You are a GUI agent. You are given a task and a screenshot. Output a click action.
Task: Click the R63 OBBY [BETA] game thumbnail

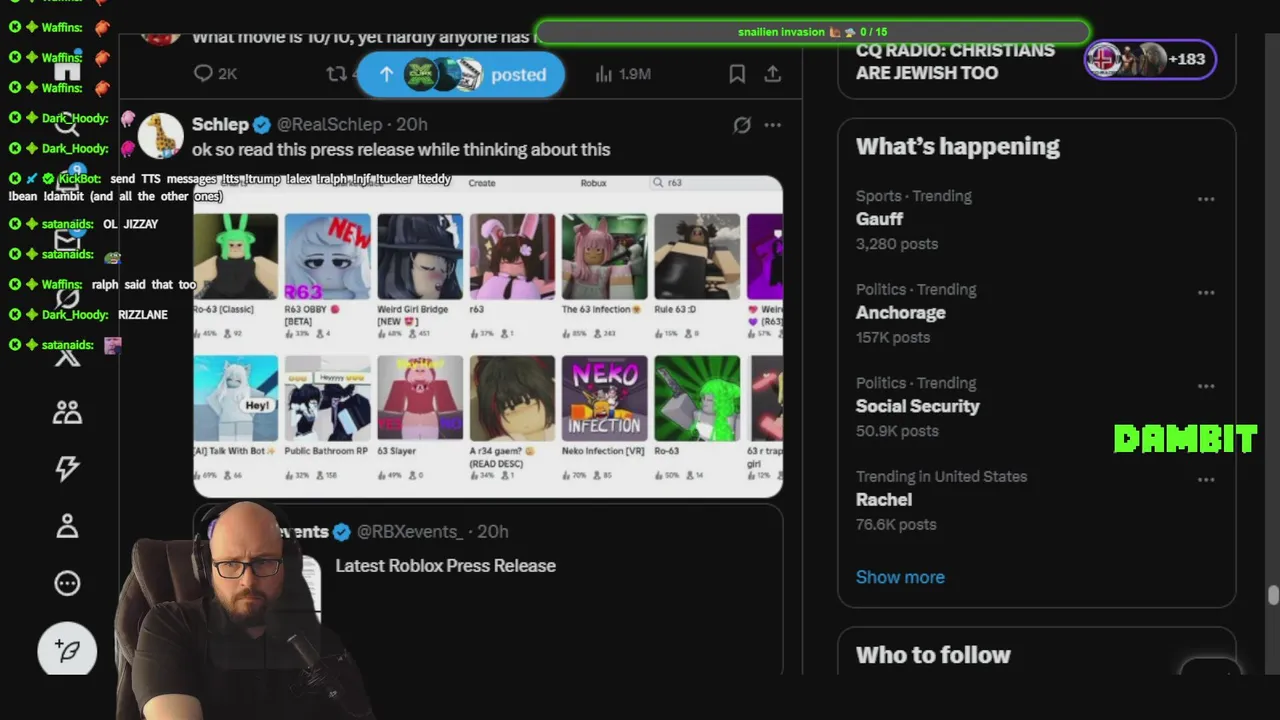[x=327, y=256]
